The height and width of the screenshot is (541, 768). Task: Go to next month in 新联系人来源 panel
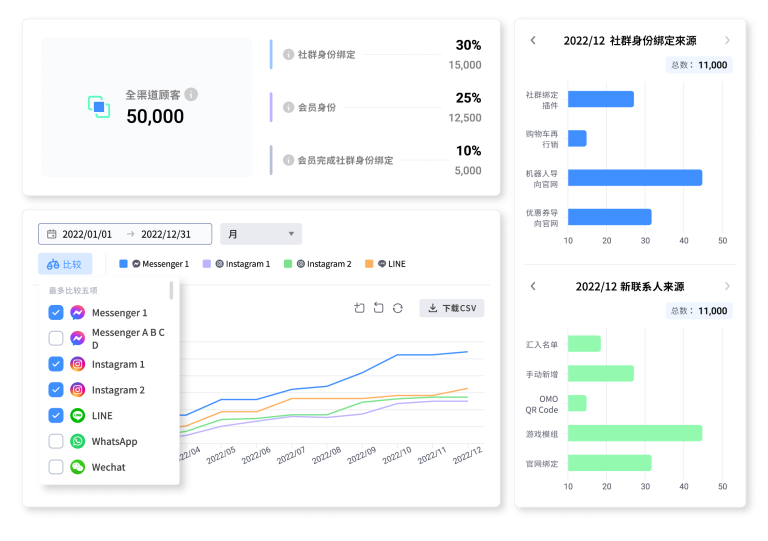click(x=727, y=286)
